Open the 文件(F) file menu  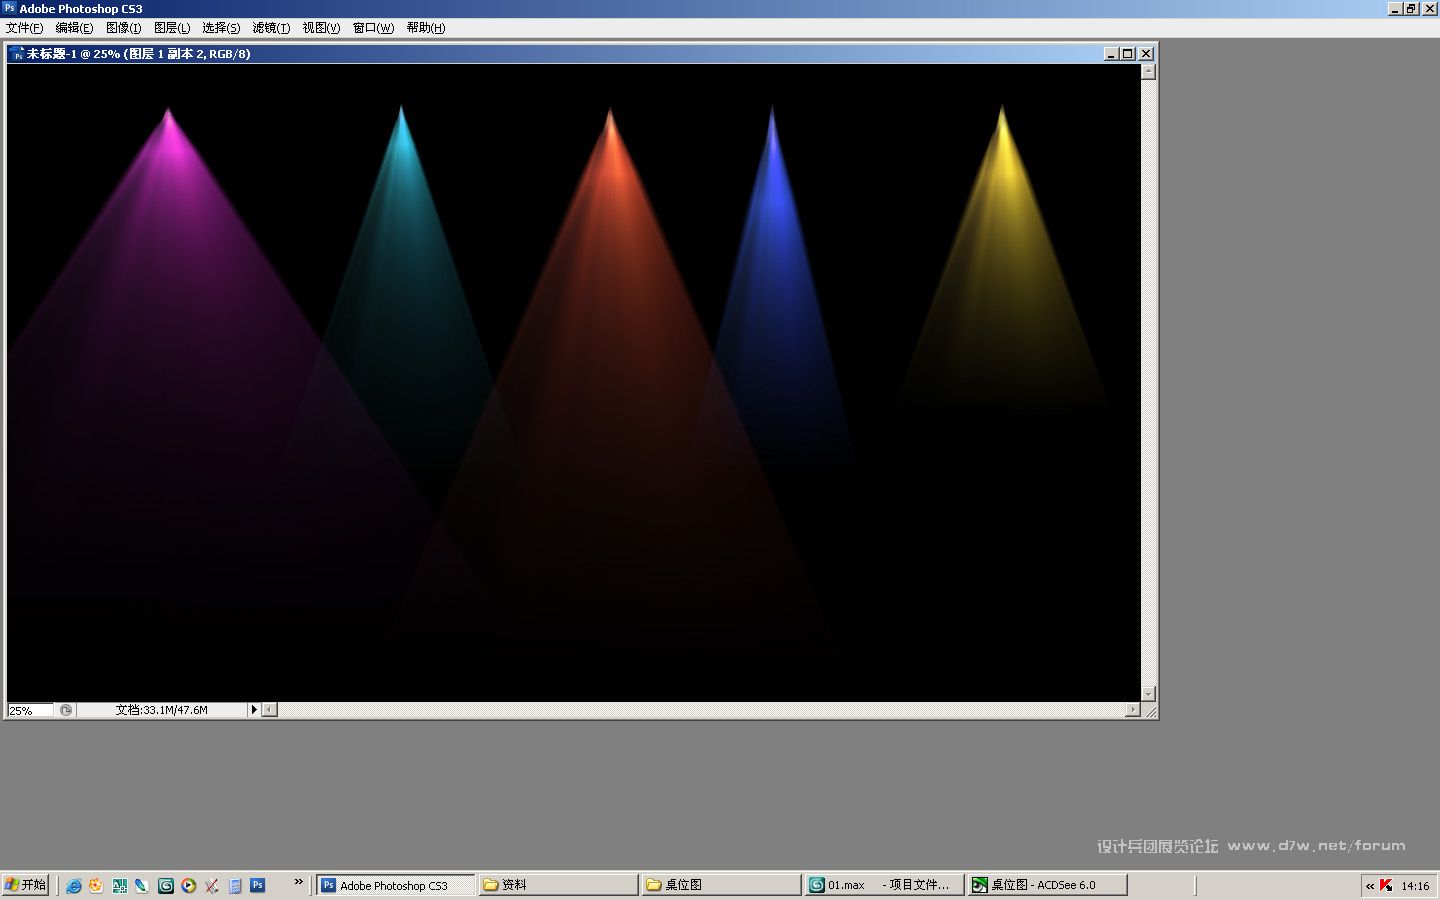coord(24,28)
